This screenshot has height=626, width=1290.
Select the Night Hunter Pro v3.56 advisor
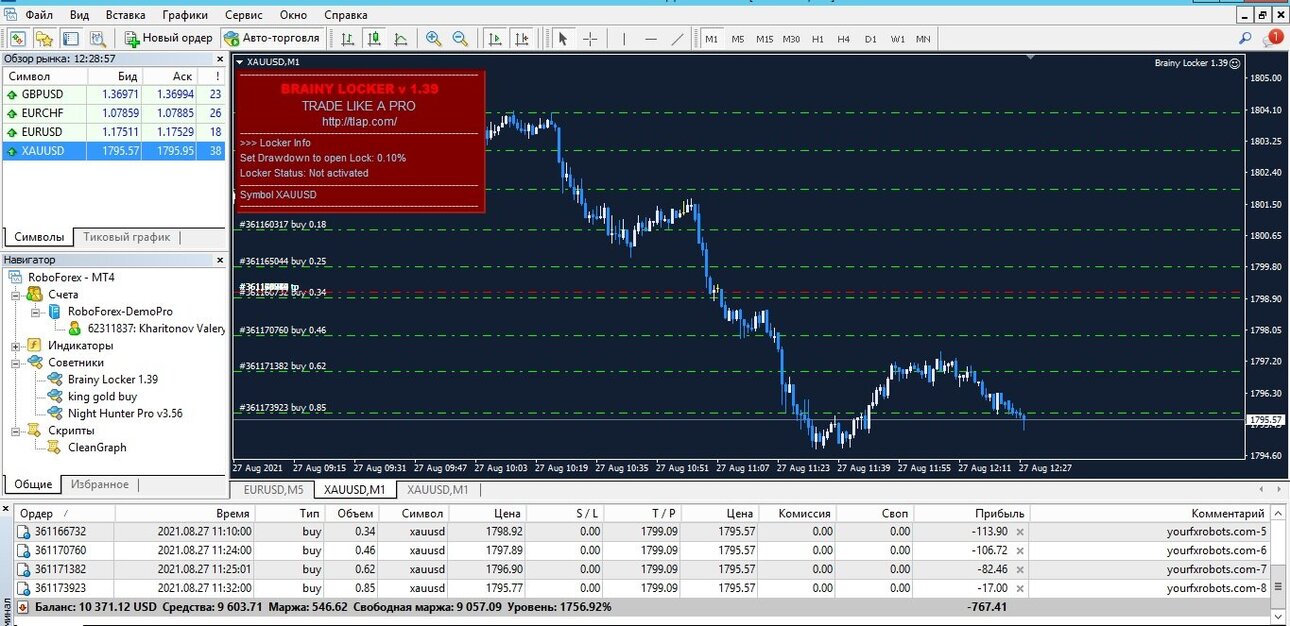pyautogui.click(x=125, y=413)
